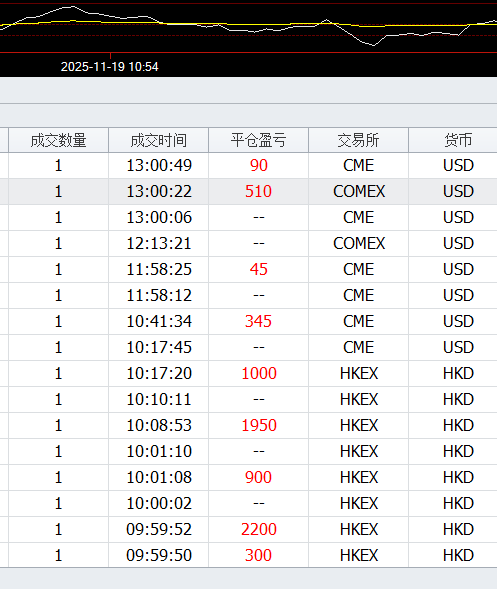Click the profit value 1000
Viewport: 497px width, 589px height.
click(x=259, y=373)
